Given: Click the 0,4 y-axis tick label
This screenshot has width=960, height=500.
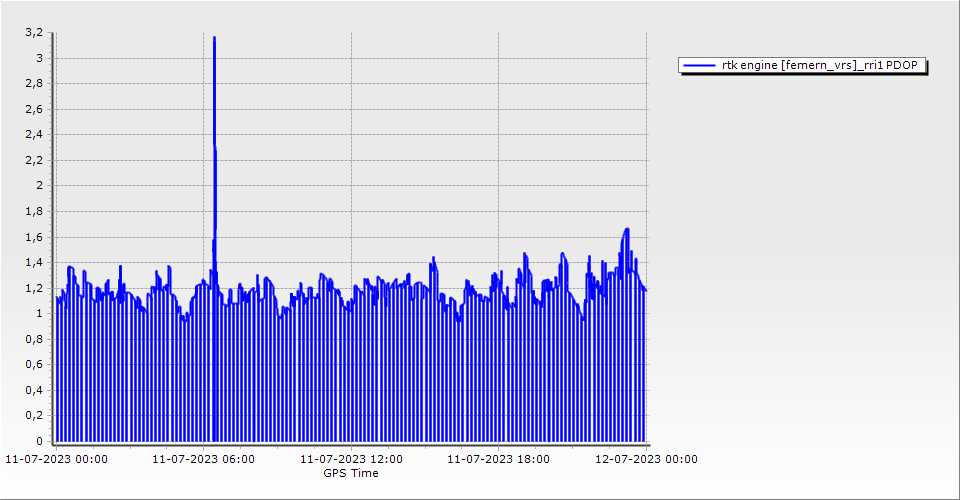Looking at the screenshot, I should [35, 390].
